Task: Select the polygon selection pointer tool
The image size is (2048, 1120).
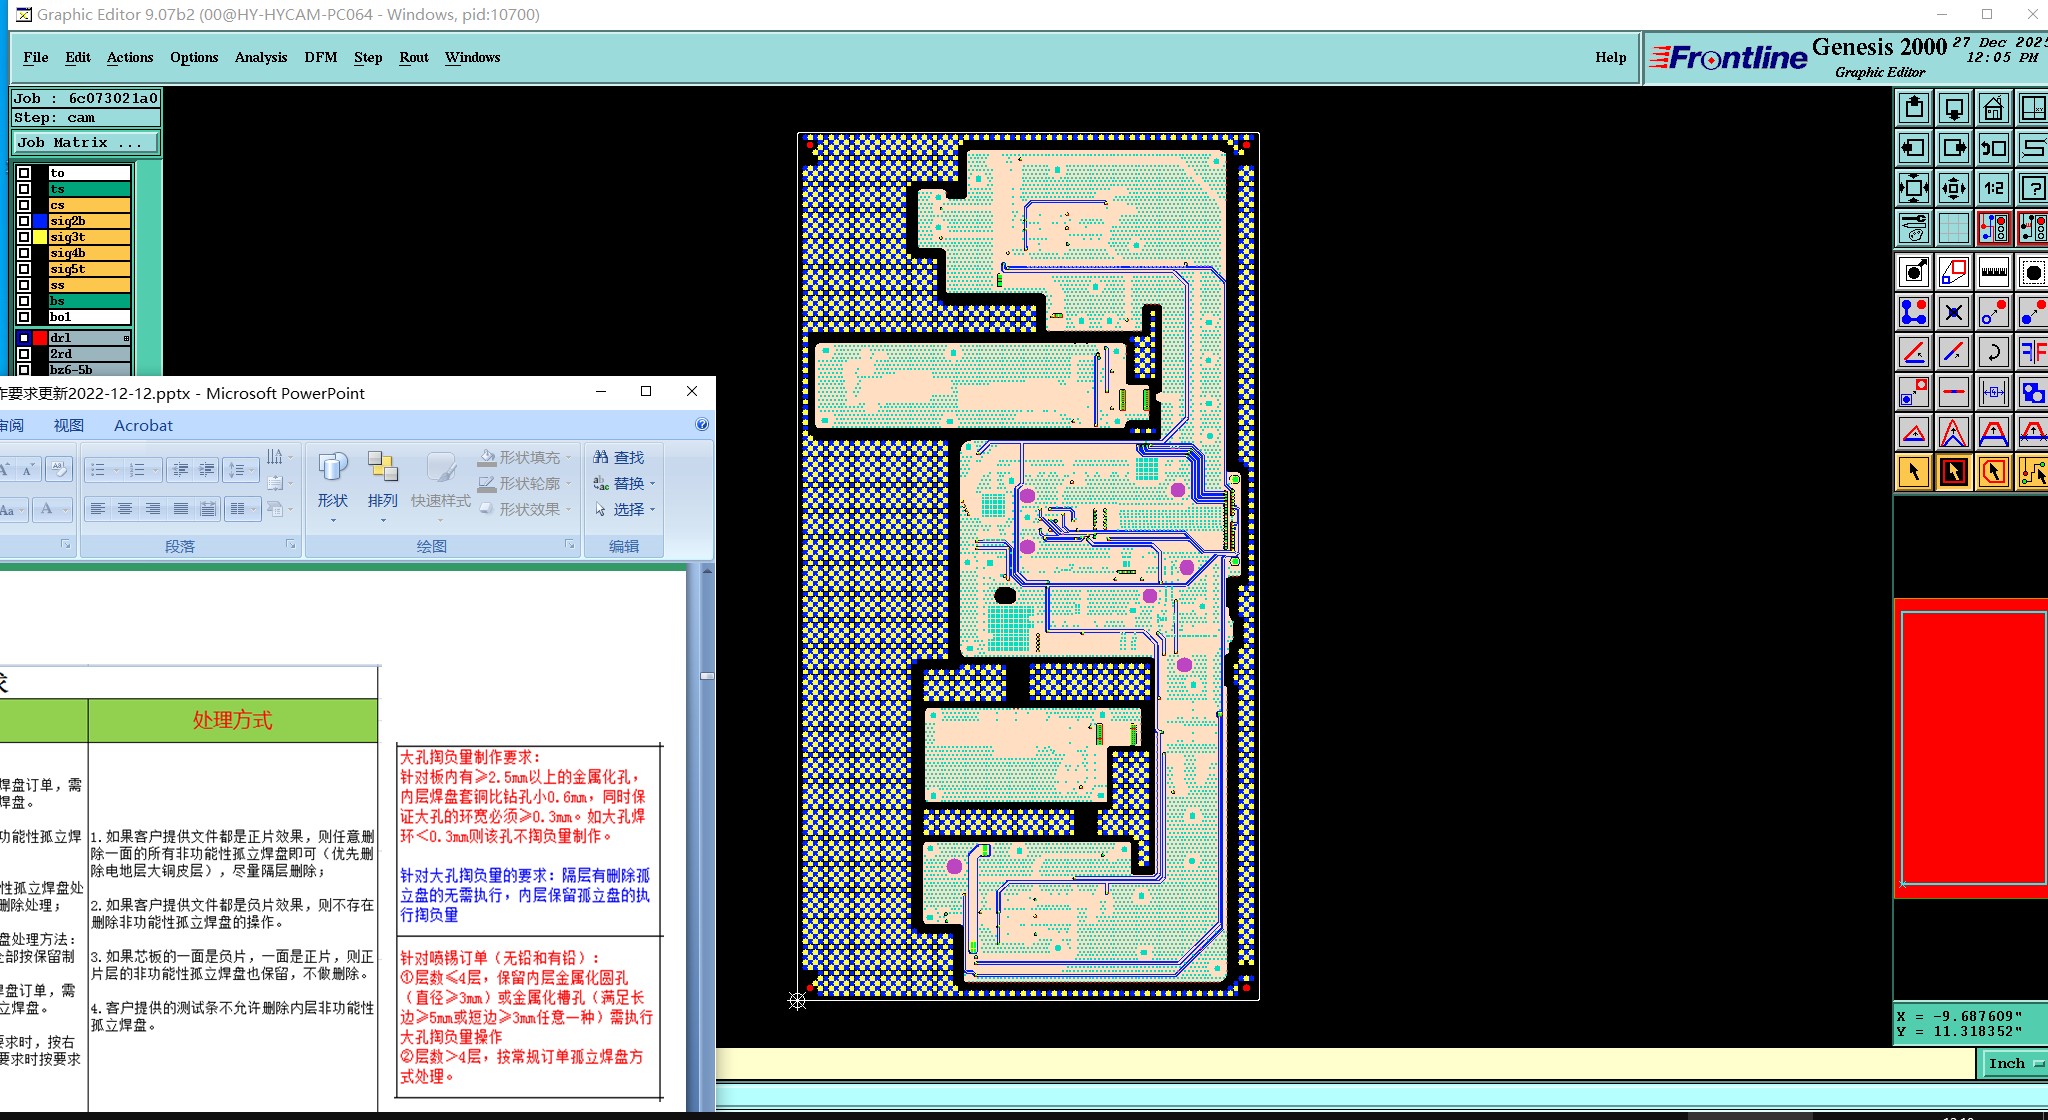Action: click(1993, 472)
